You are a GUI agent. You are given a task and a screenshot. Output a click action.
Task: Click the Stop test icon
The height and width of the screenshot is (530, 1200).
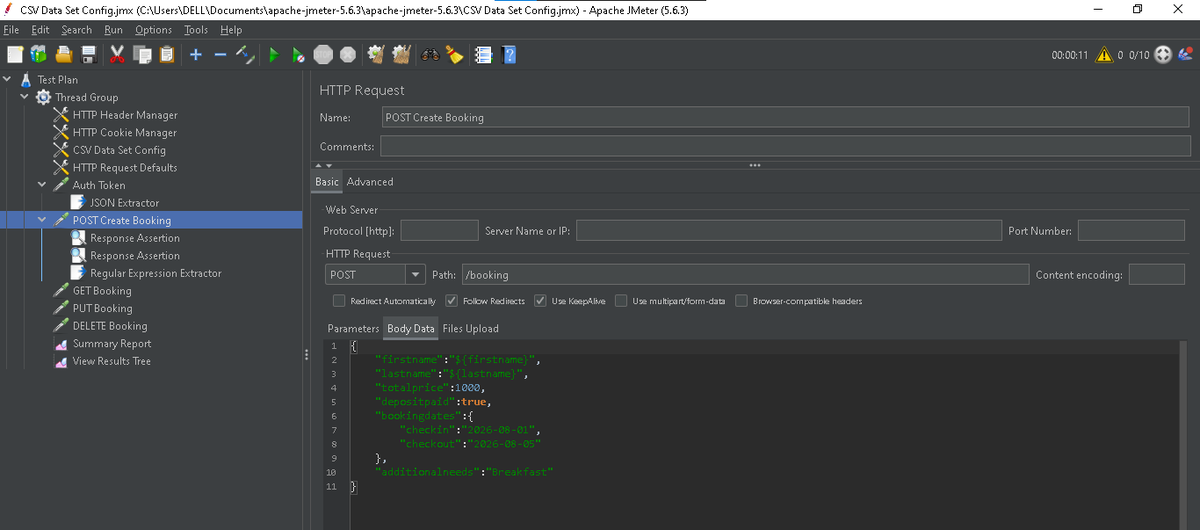click(x=323, y=54)
